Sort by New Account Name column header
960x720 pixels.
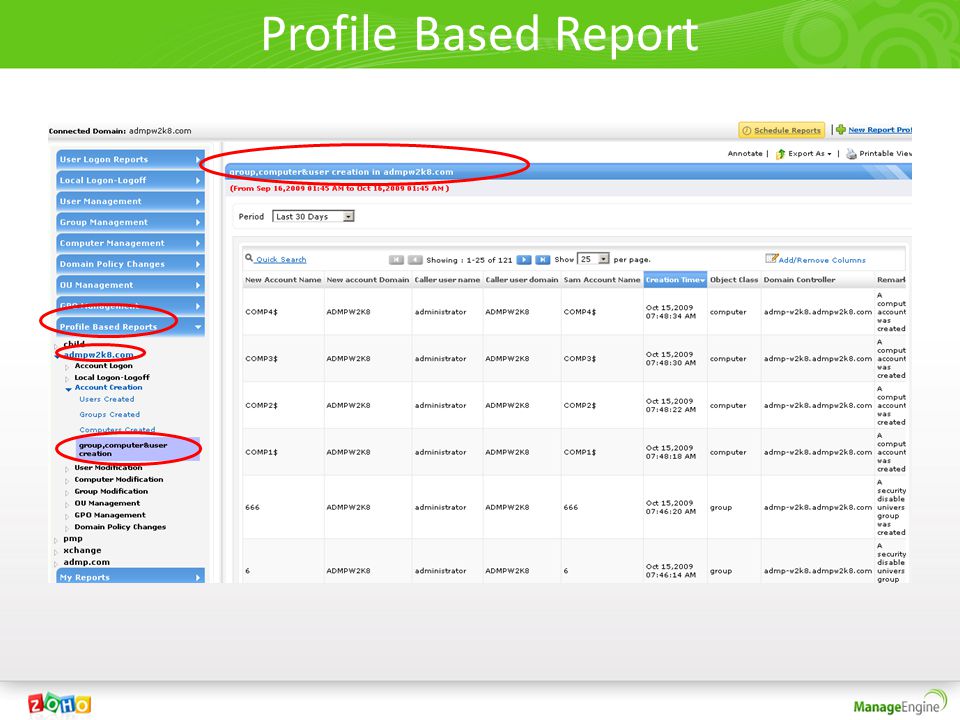tap(283, 280)
